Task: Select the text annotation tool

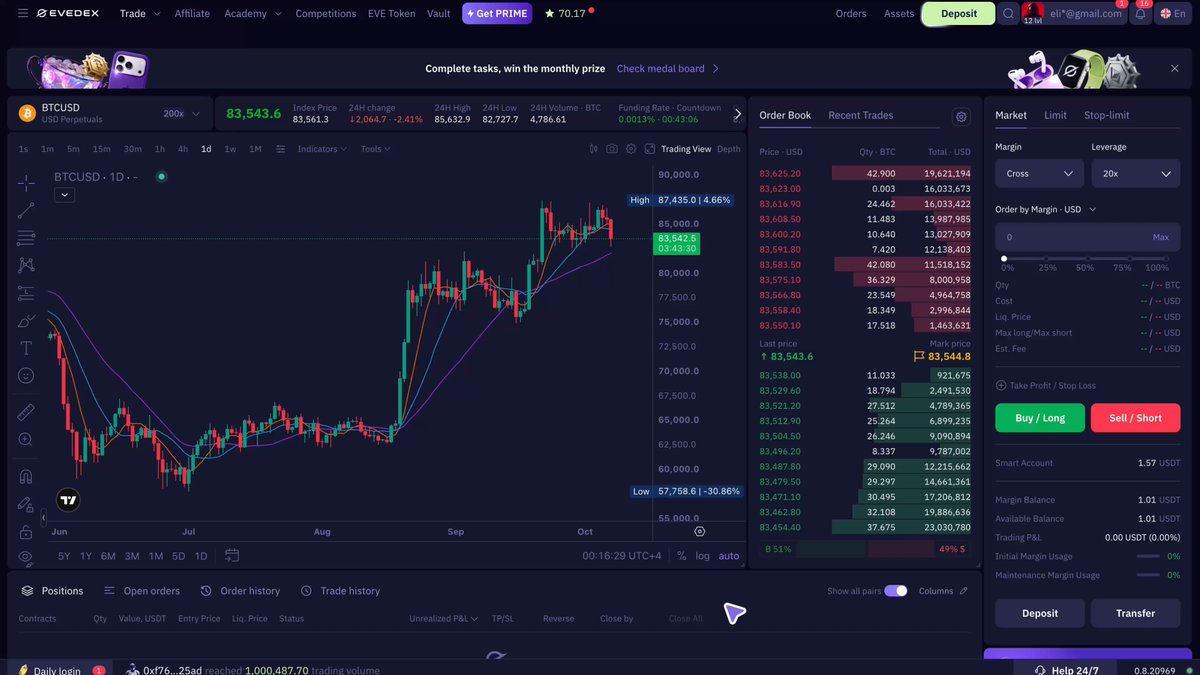Action: [26, 348]
